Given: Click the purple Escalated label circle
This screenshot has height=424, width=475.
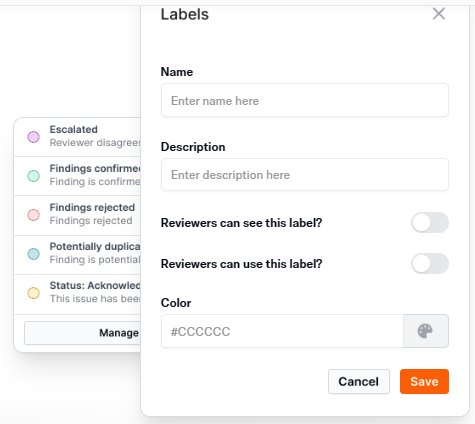Looking at the screenshot, I should (x=33, y=137).
